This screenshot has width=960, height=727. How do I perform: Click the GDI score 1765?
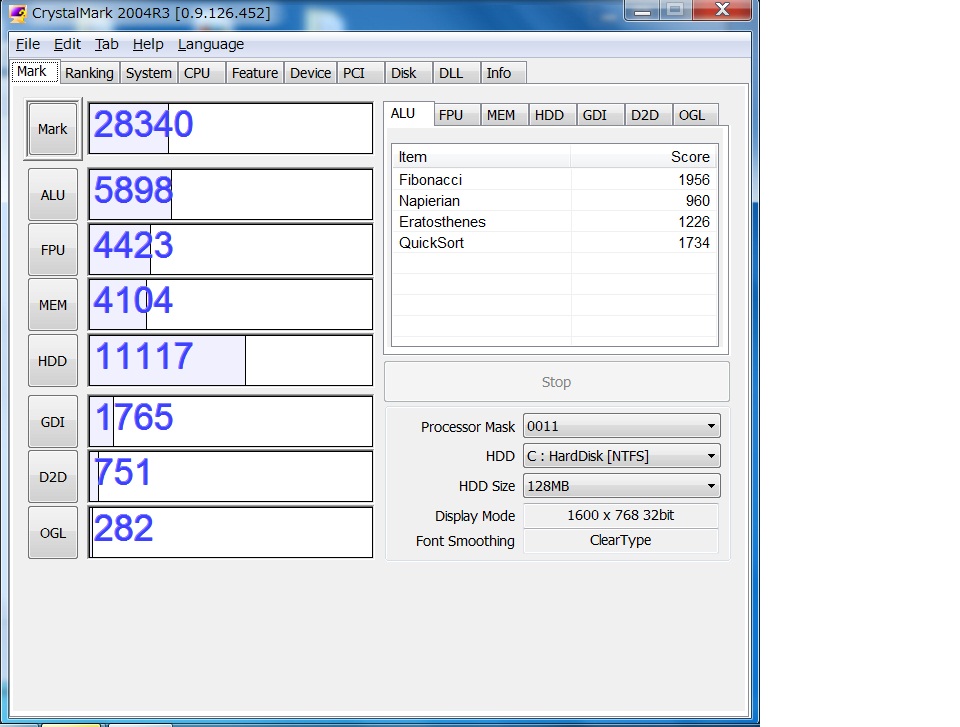134,417
